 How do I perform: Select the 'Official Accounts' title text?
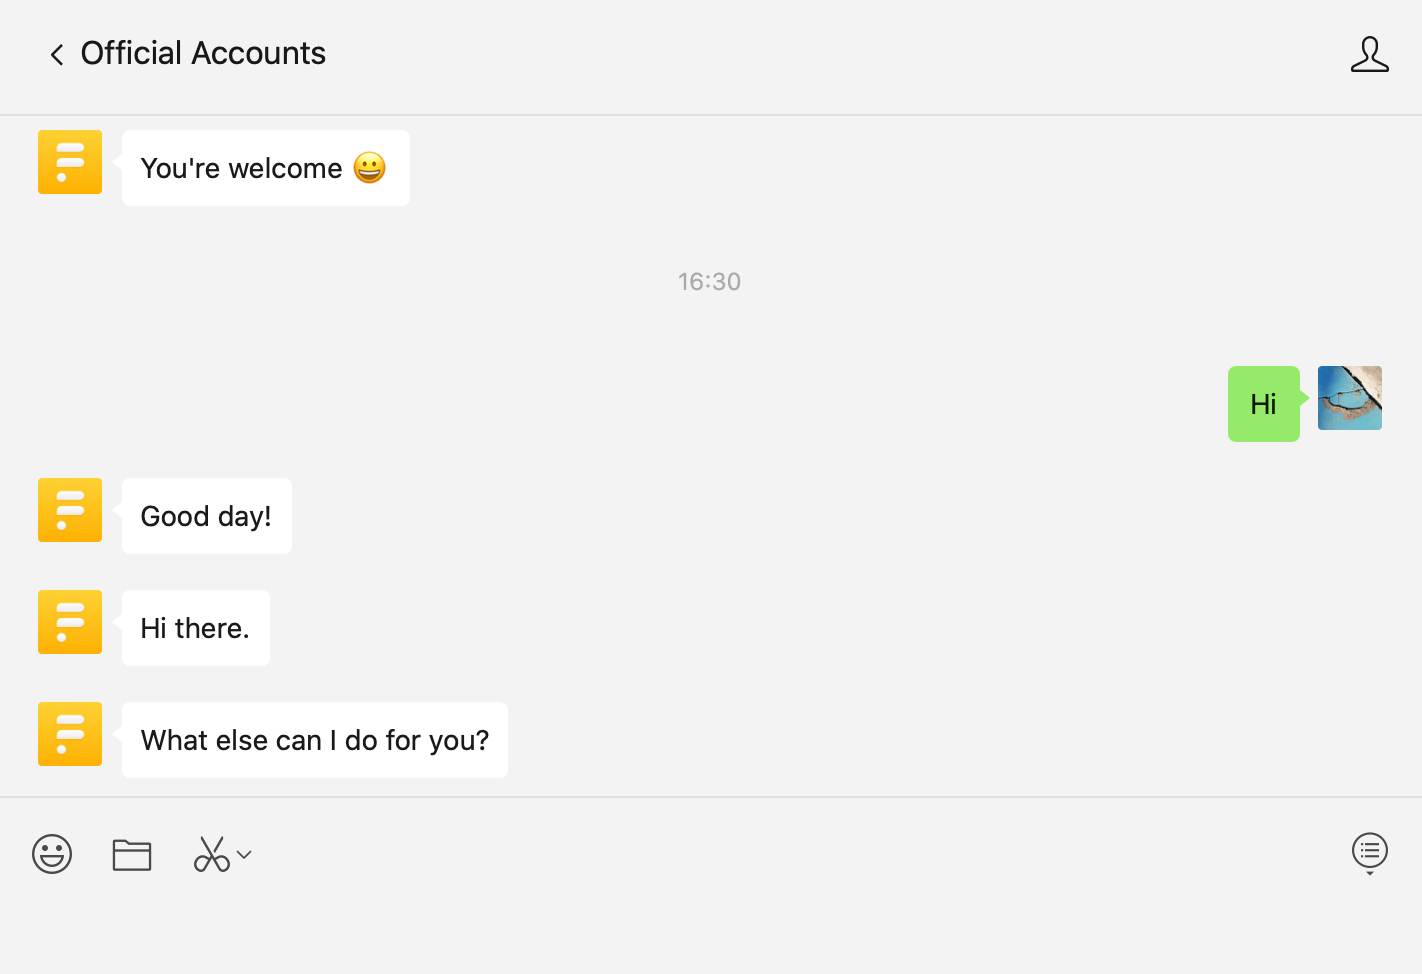(203, 53)
